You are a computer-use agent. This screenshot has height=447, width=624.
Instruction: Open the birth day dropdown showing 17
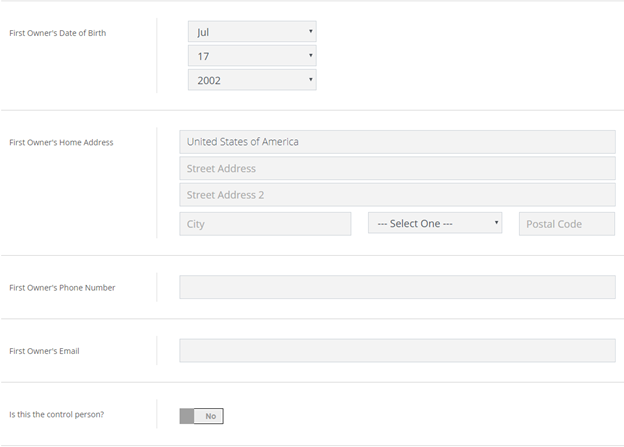(x=251, y=56)
